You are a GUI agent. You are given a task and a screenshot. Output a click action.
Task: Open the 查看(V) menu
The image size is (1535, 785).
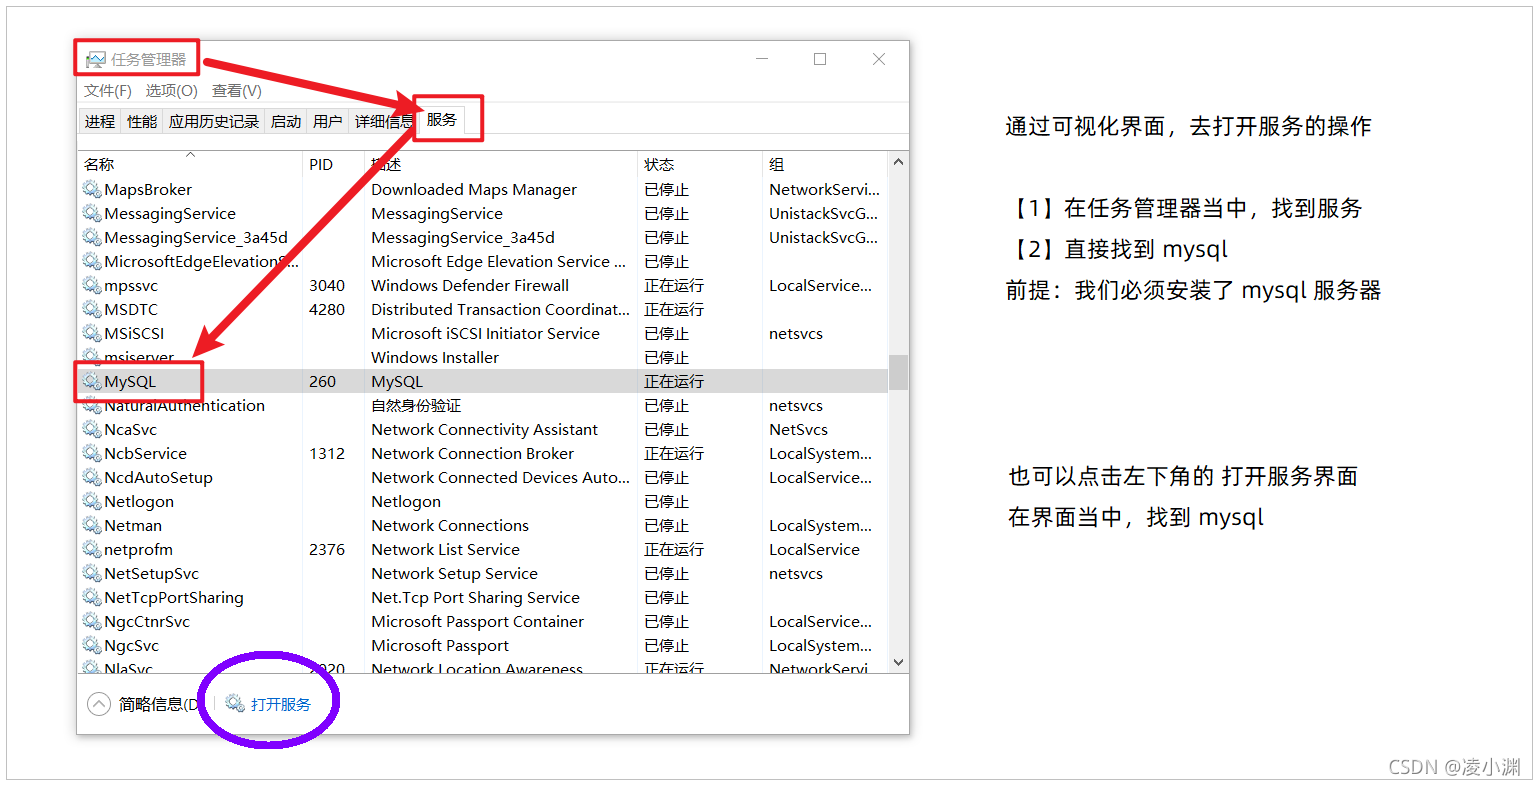point(237,91)
